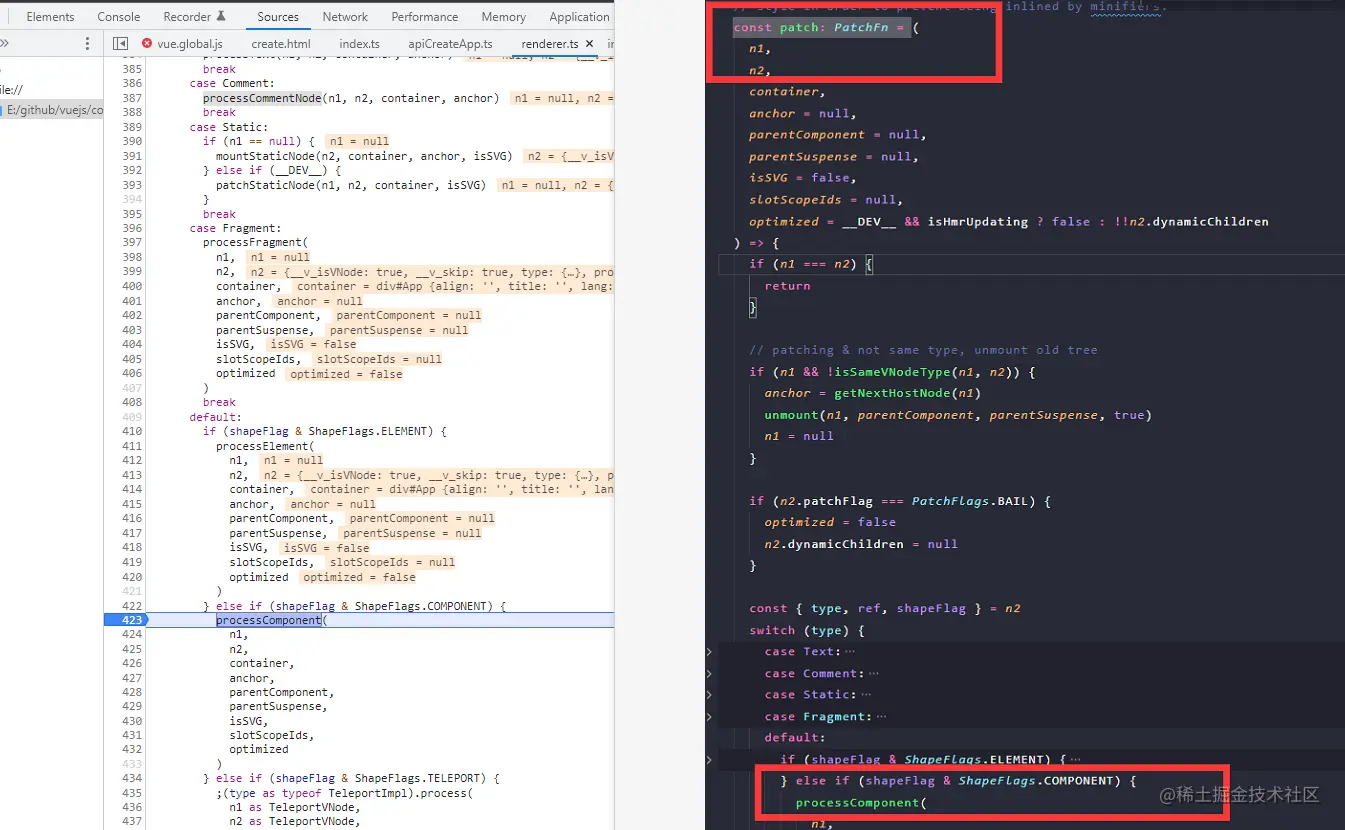The image size is (1345, 830).
Task: Open the apiCreateApp.ts file tab
Action: [x=451, y=44]
